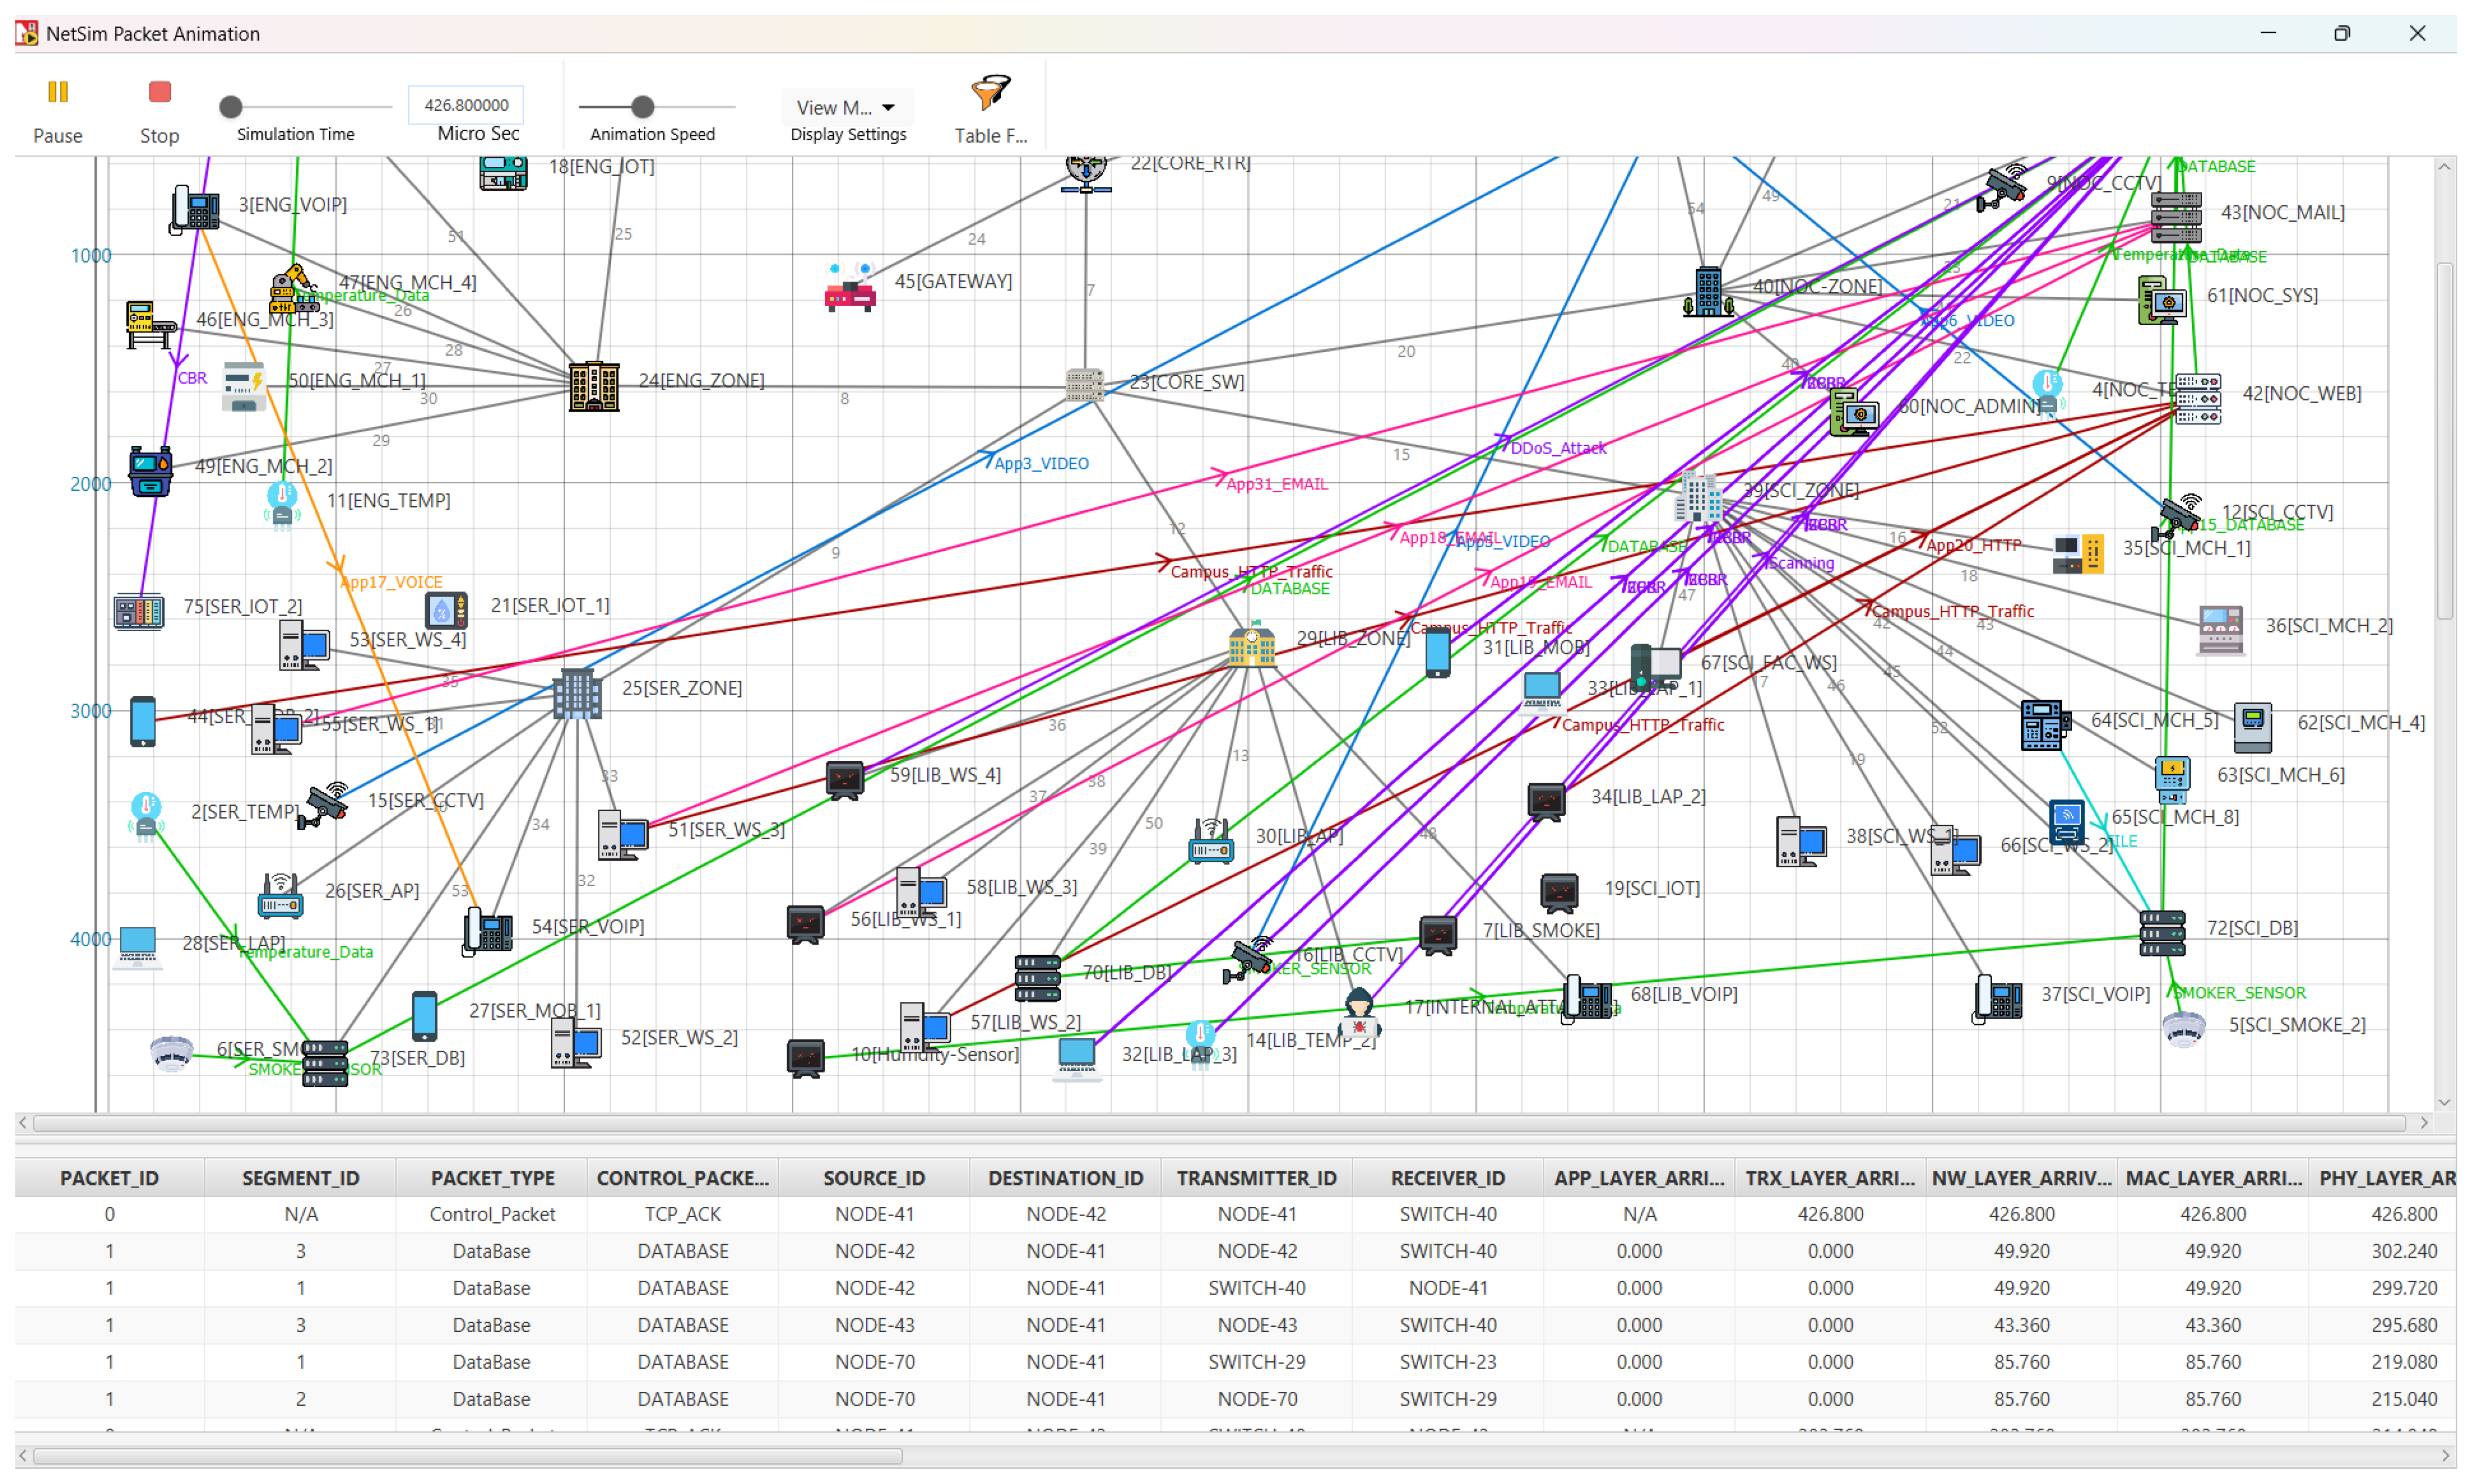
Task: Click the SOURCE_ID column header
Action: tap(874, 1178)
